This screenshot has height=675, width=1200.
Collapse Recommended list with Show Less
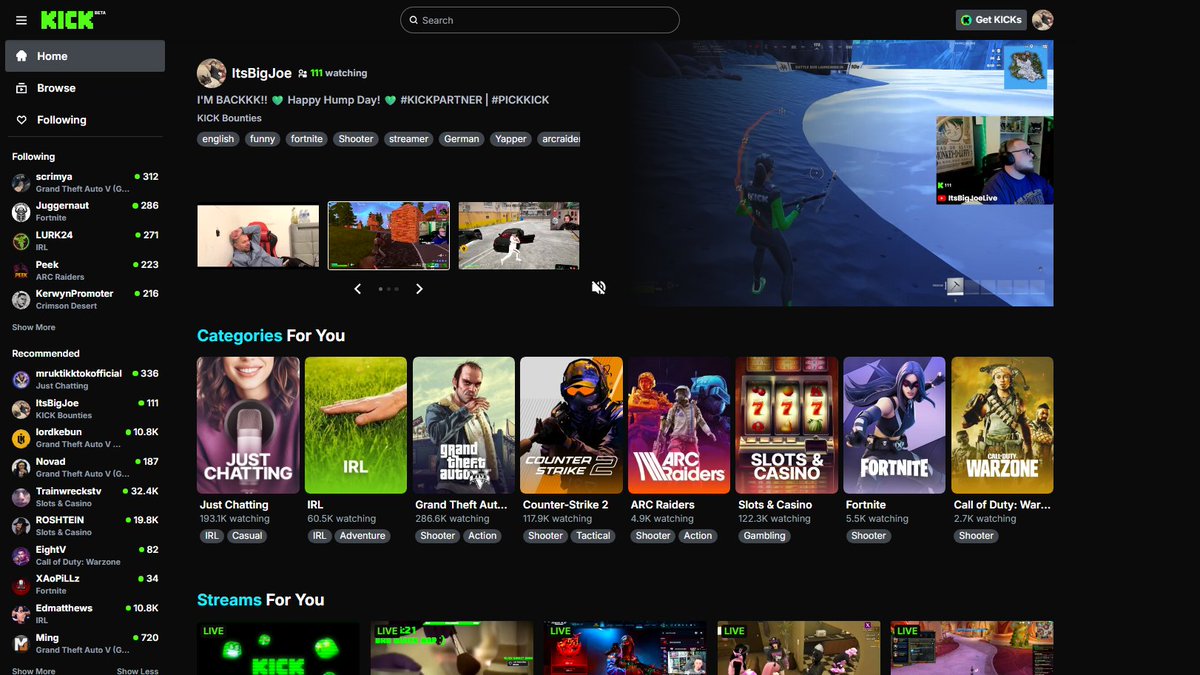[138, 671]
